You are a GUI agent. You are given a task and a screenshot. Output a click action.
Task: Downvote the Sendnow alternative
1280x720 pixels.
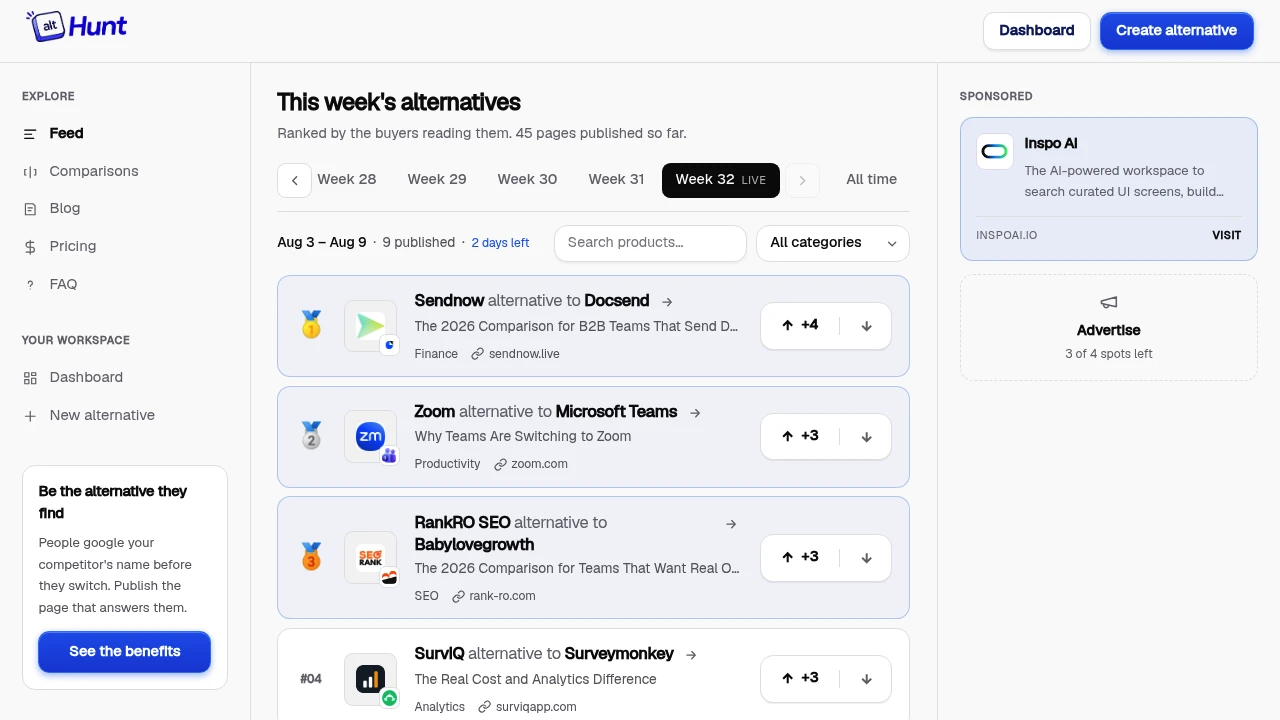pos(866,326)
